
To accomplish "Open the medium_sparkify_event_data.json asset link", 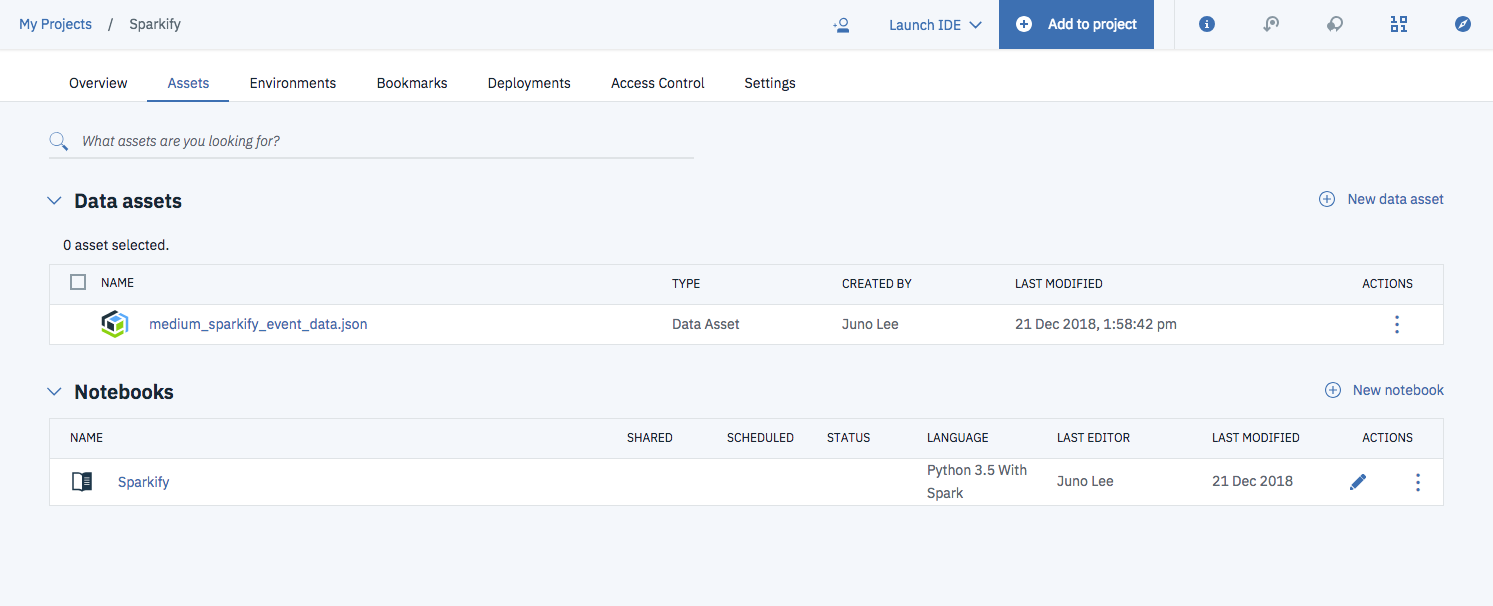I will point(258,324).
